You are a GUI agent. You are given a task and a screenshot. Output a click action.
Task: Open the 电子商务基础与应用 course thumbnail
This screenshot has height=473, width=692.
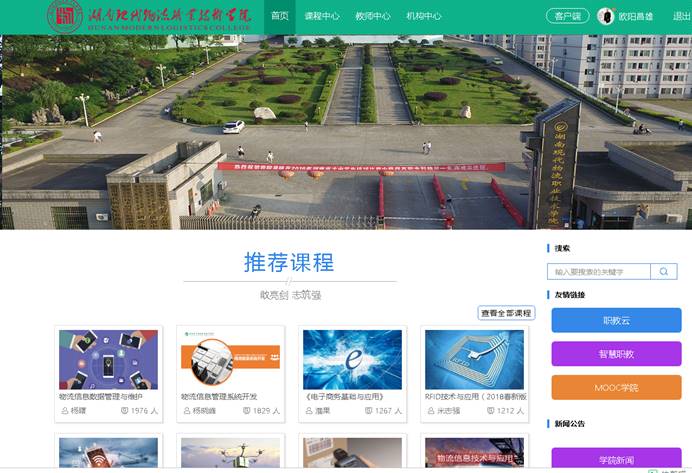click(352, 360)
